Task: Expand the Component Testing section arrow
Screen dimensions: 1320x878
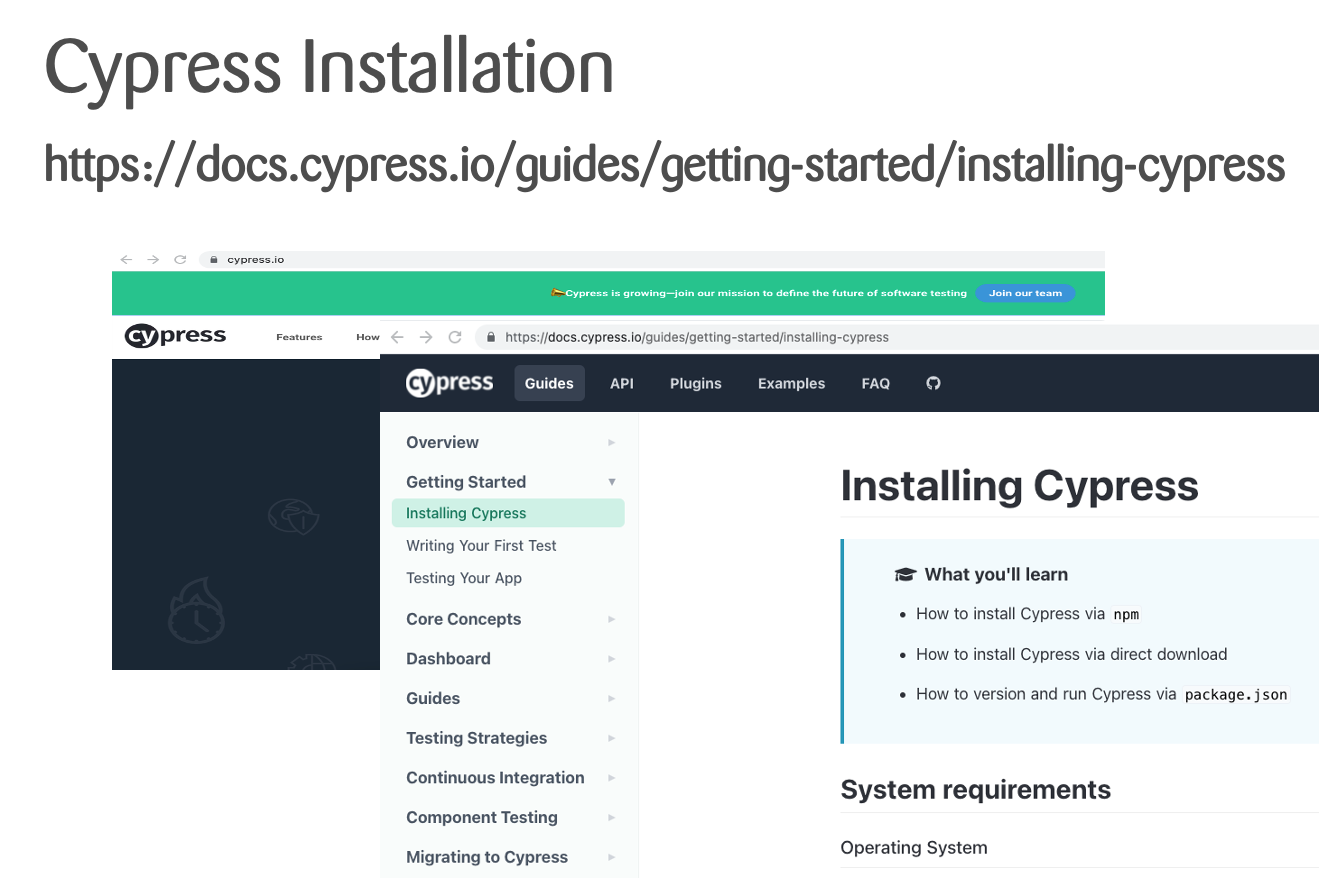Action: pyautogui.click(x=612, y=817)
